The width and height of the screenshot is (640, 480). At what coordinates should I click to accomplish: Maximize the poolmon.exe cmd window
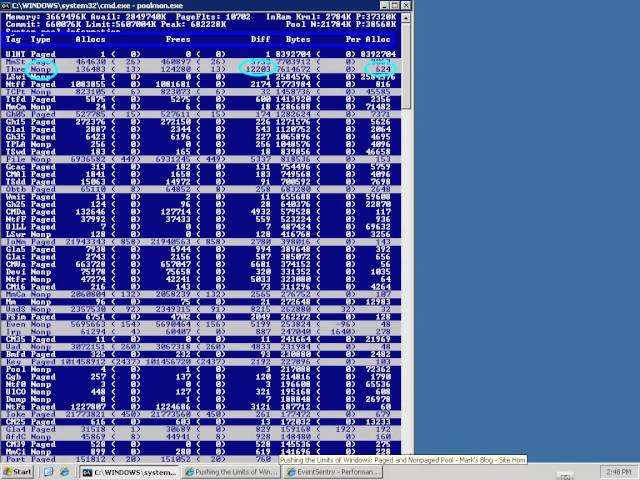[x=395, y=5]
